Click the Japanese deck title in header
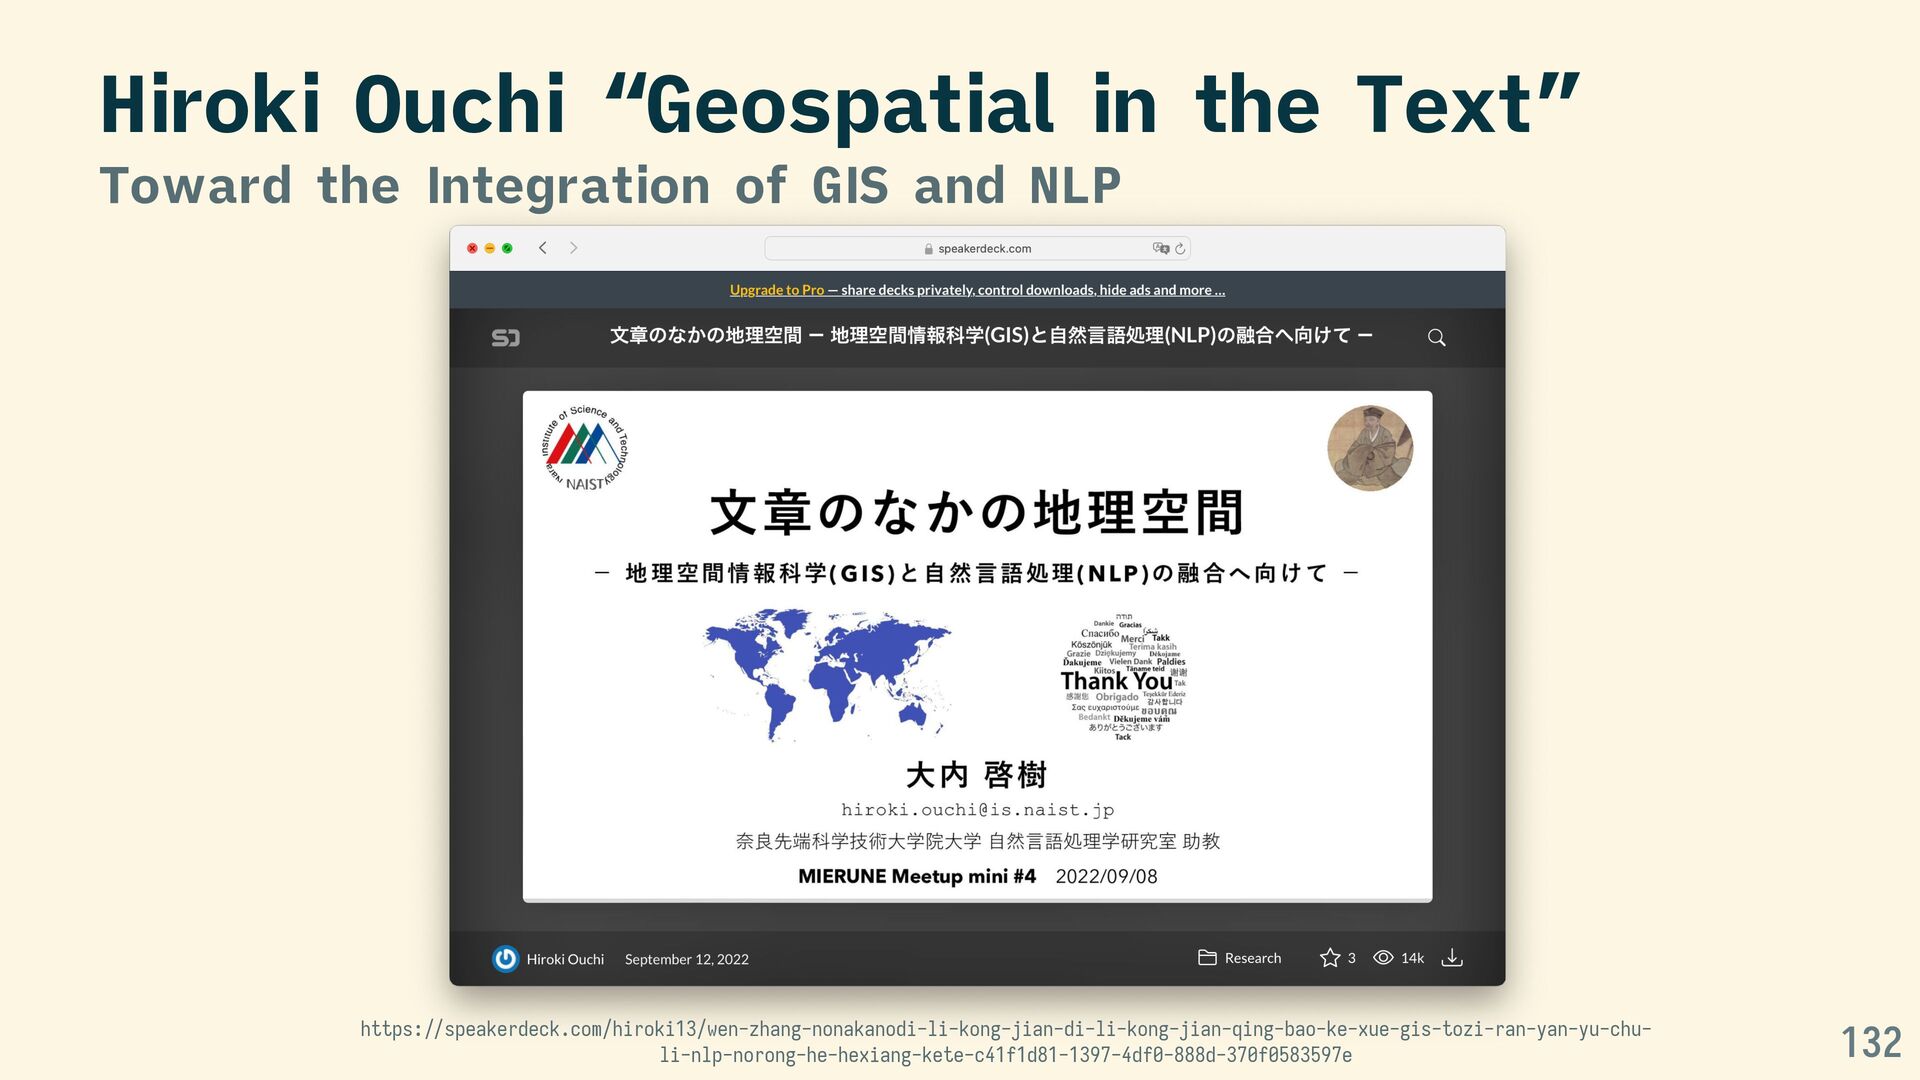The width and height of the screenshot is (1920, 1080). coord(990,336)
